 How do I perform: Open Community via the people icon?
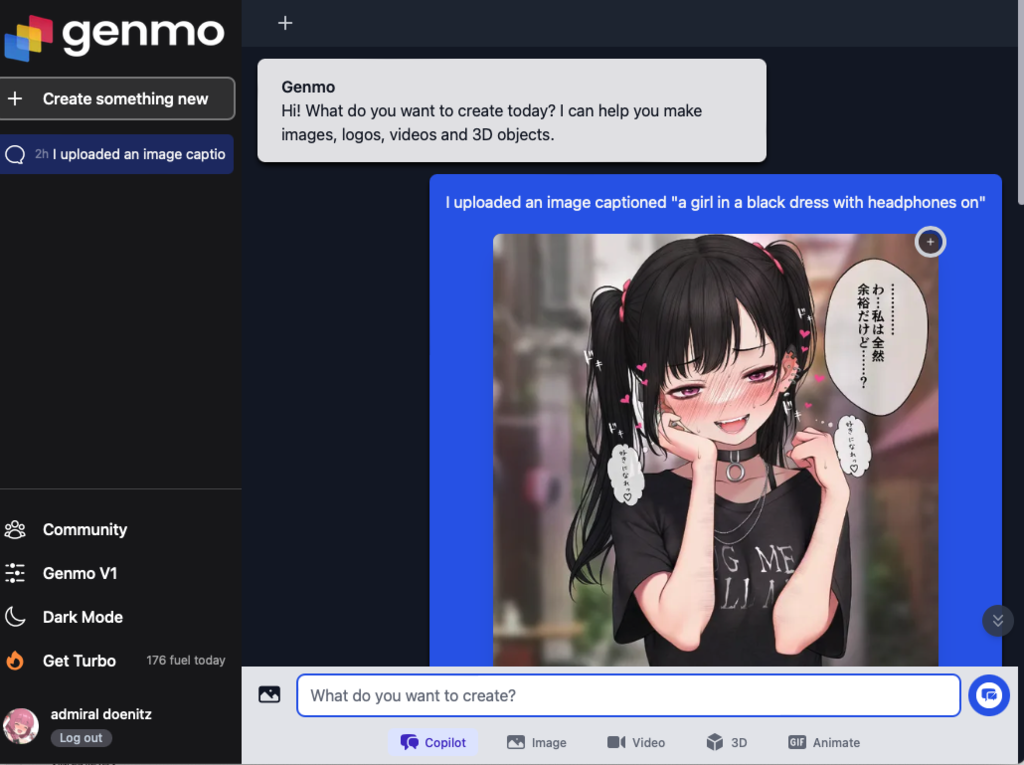(x=15, y=529)
